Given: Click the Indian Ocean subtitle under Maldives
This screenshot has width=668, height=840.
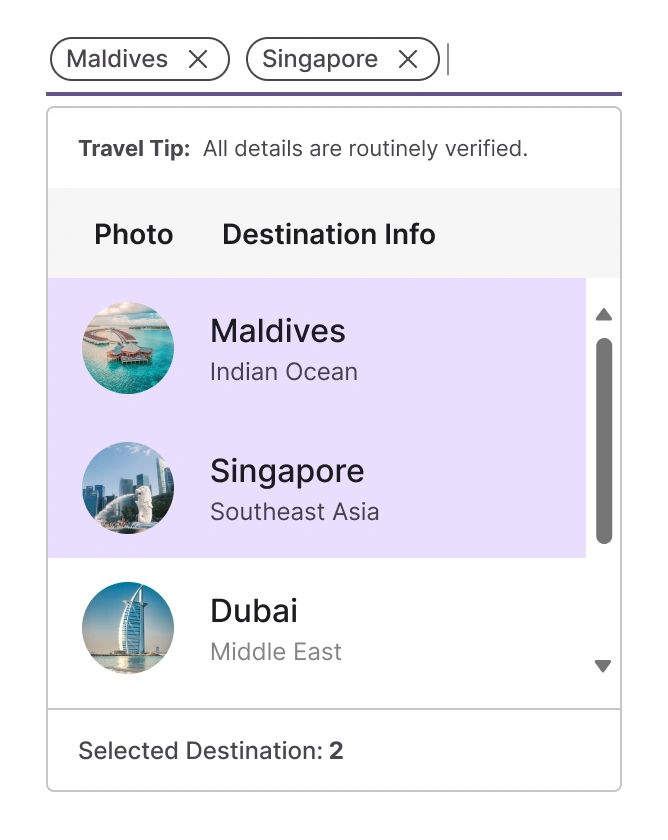Looking at the screenshot, I should [x=283, y=371].
